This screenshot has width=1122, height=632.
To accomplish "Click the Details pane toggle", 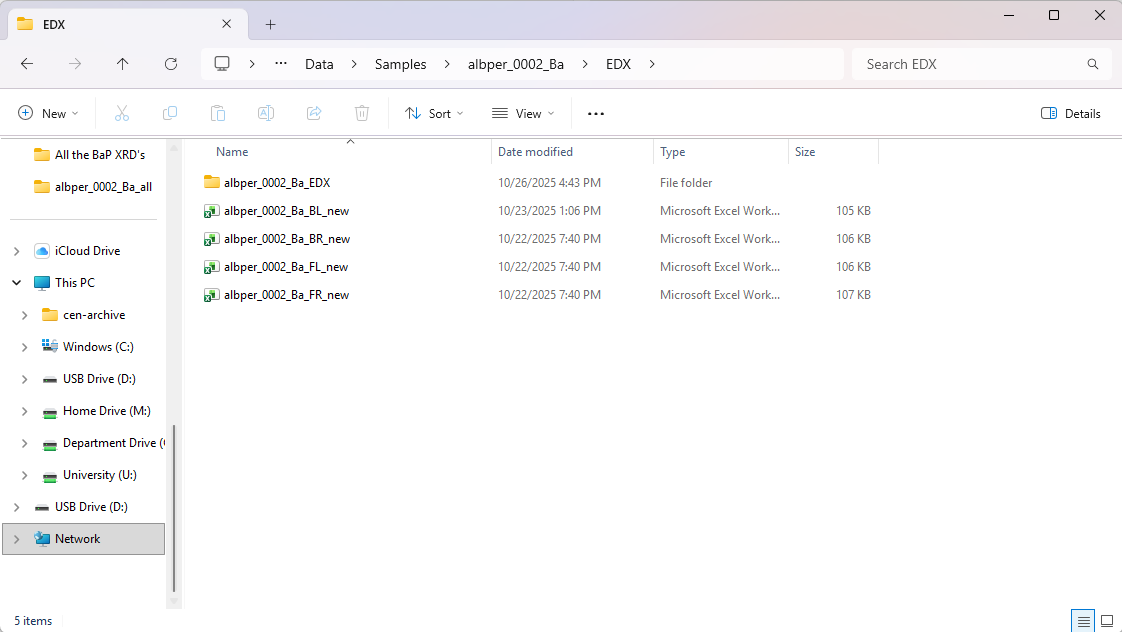I will [1070, 113].
